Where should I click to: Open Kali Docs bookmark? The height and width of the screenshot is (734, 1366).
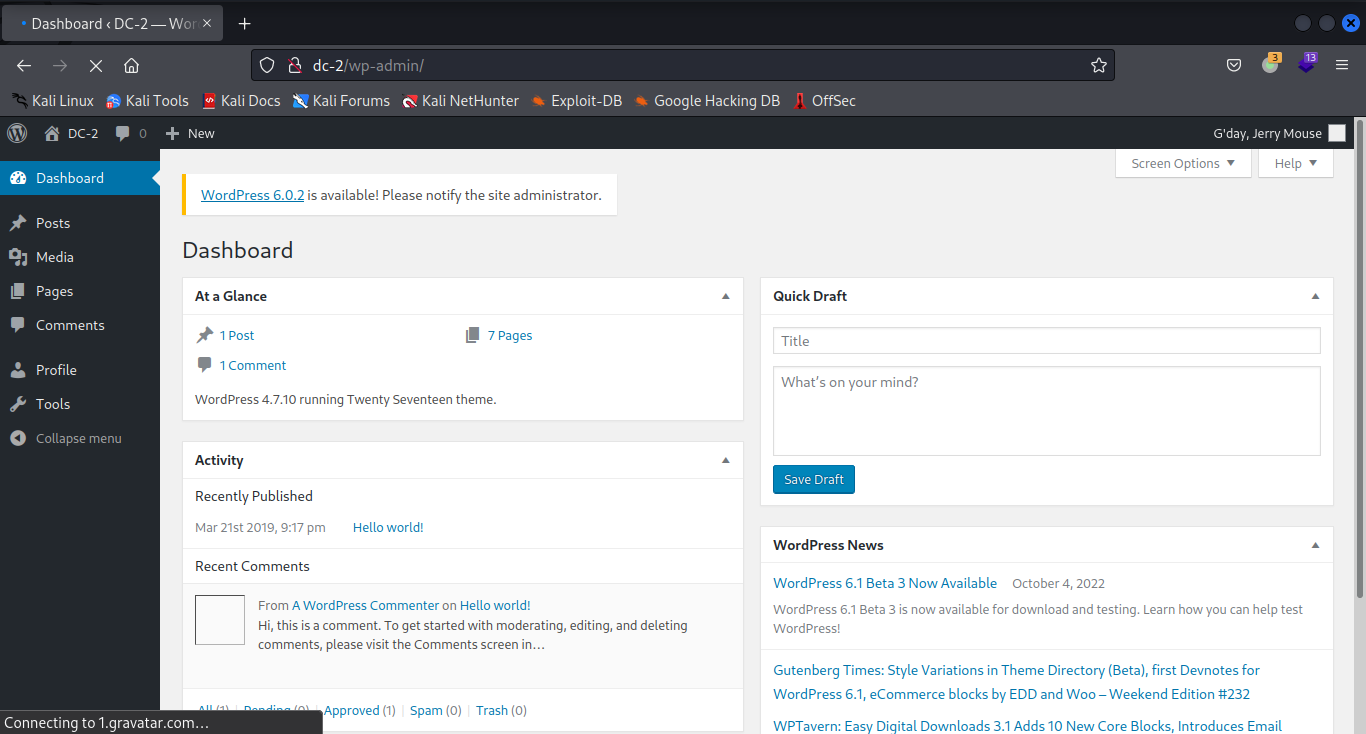pos(241,100)
